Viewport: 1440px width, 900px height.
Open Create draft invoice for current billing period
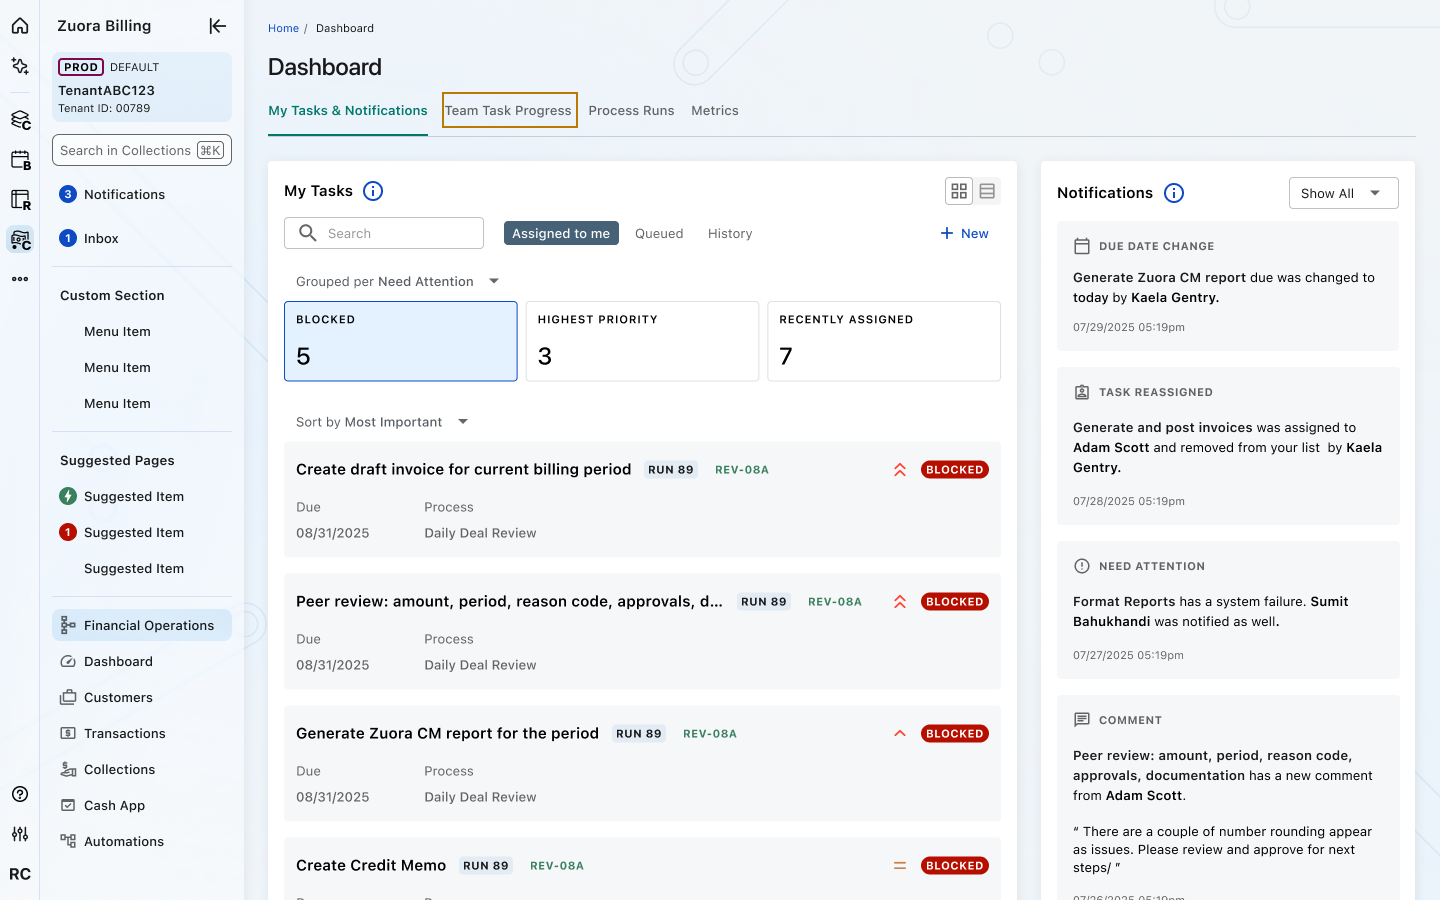[463, 470]
